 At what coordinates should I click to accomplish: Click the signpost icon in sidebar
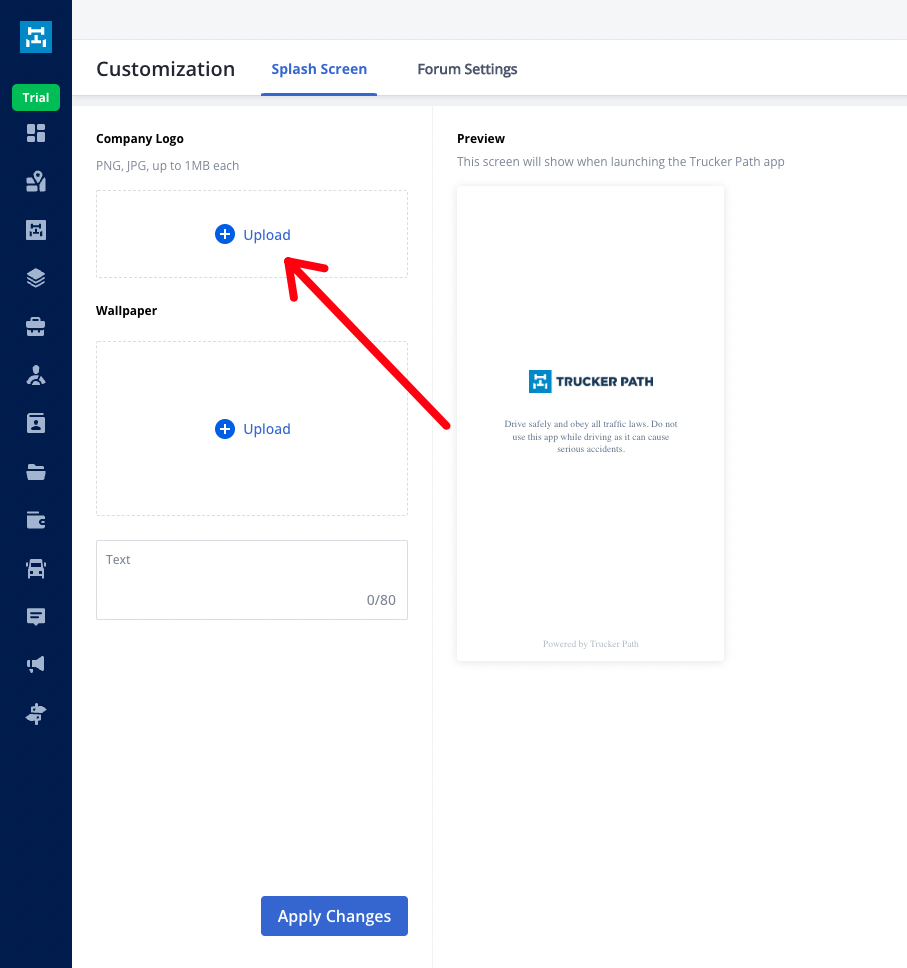[x=36, y=714]
